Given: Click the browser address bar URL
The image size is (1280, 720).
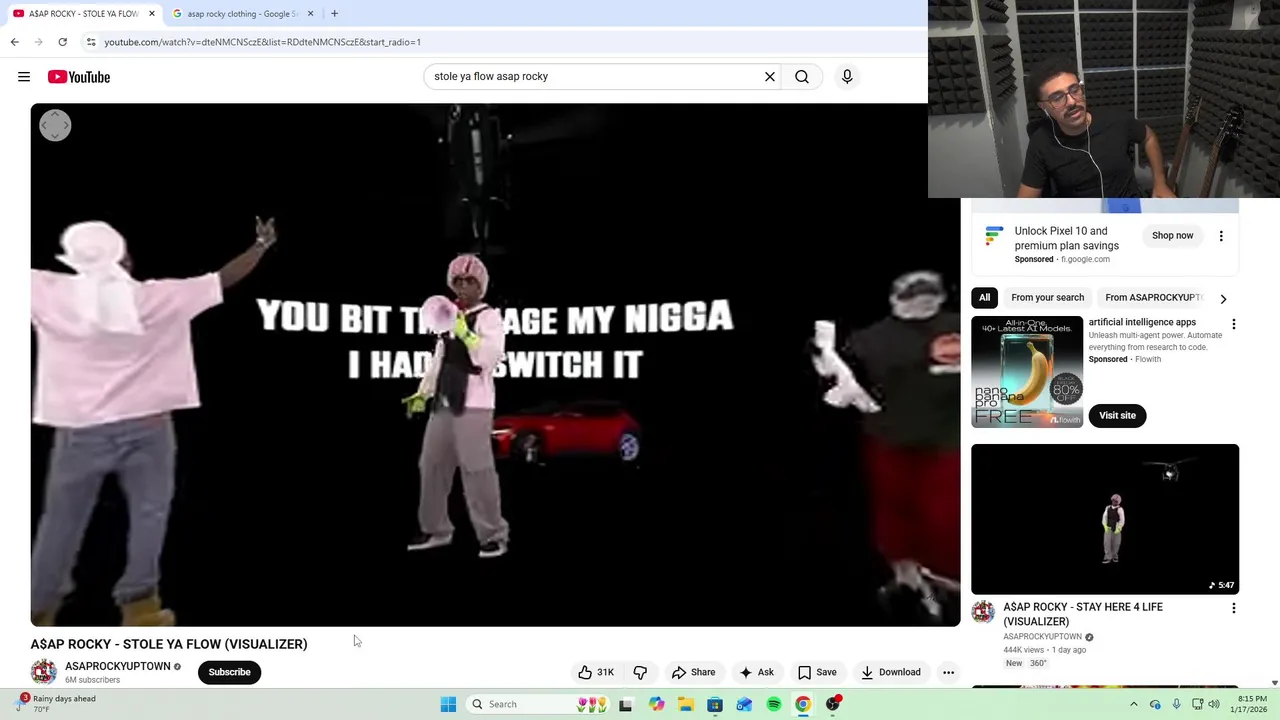Looking at the screenshot, I should (x=263, y=42).
